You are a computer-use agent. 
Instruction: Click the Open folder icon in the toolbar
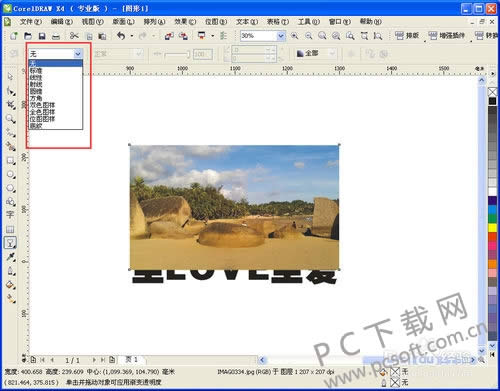coord(28,36)
